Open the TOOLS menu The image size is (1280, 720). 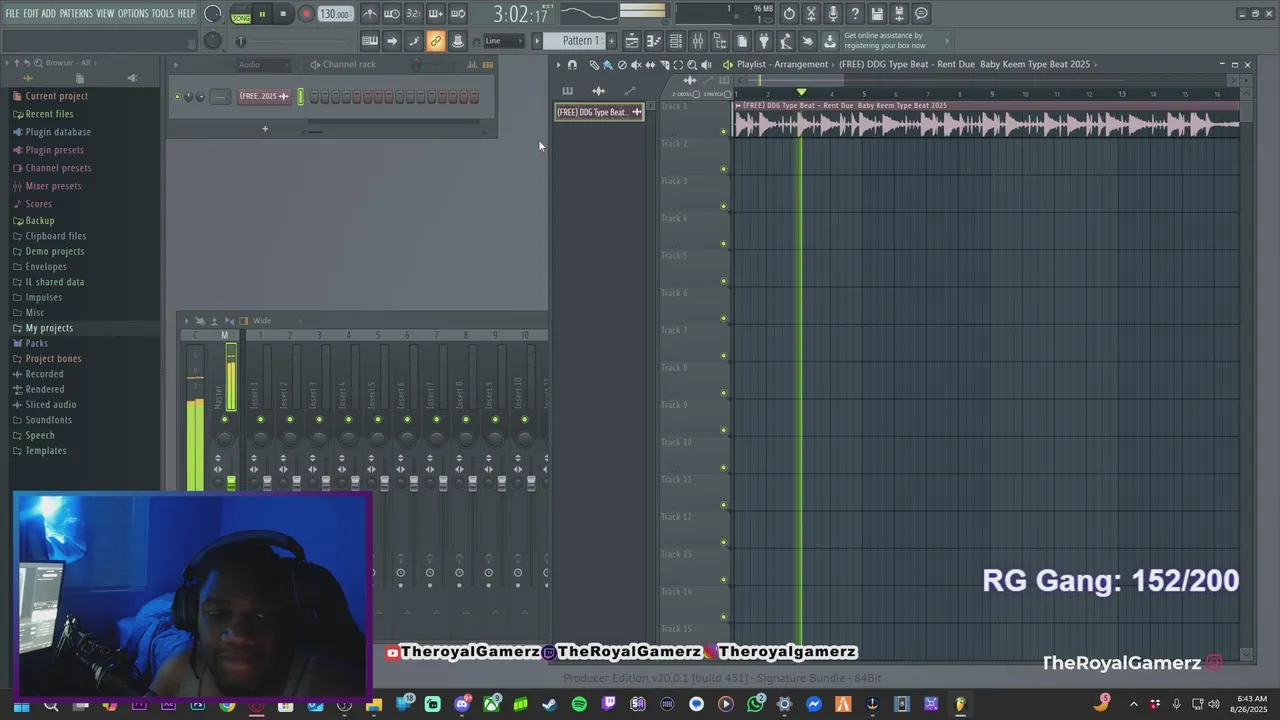[163, 14]
